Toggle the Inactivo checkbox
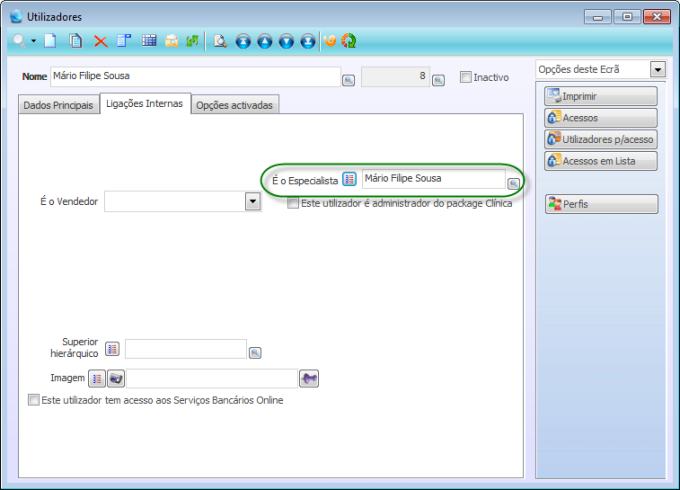The width and height of the screenshot is (680, 490). pyautogui.click(x=466, y=77)
